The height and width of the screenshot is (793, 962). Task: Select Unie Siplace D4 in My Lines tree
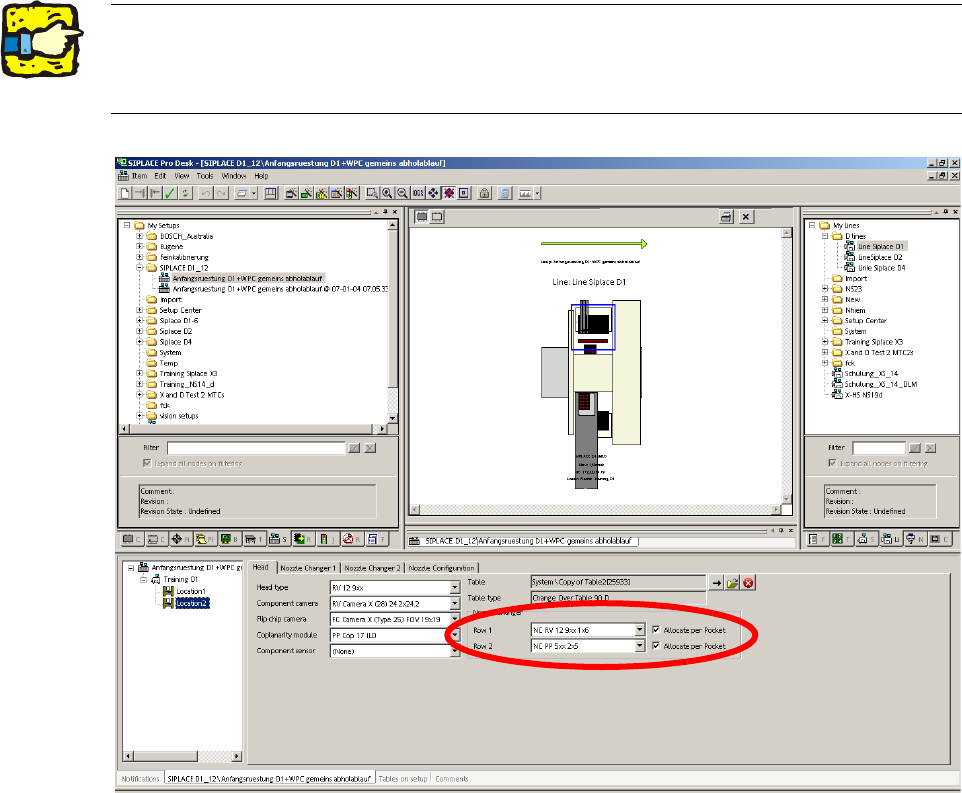pos(882,268)
